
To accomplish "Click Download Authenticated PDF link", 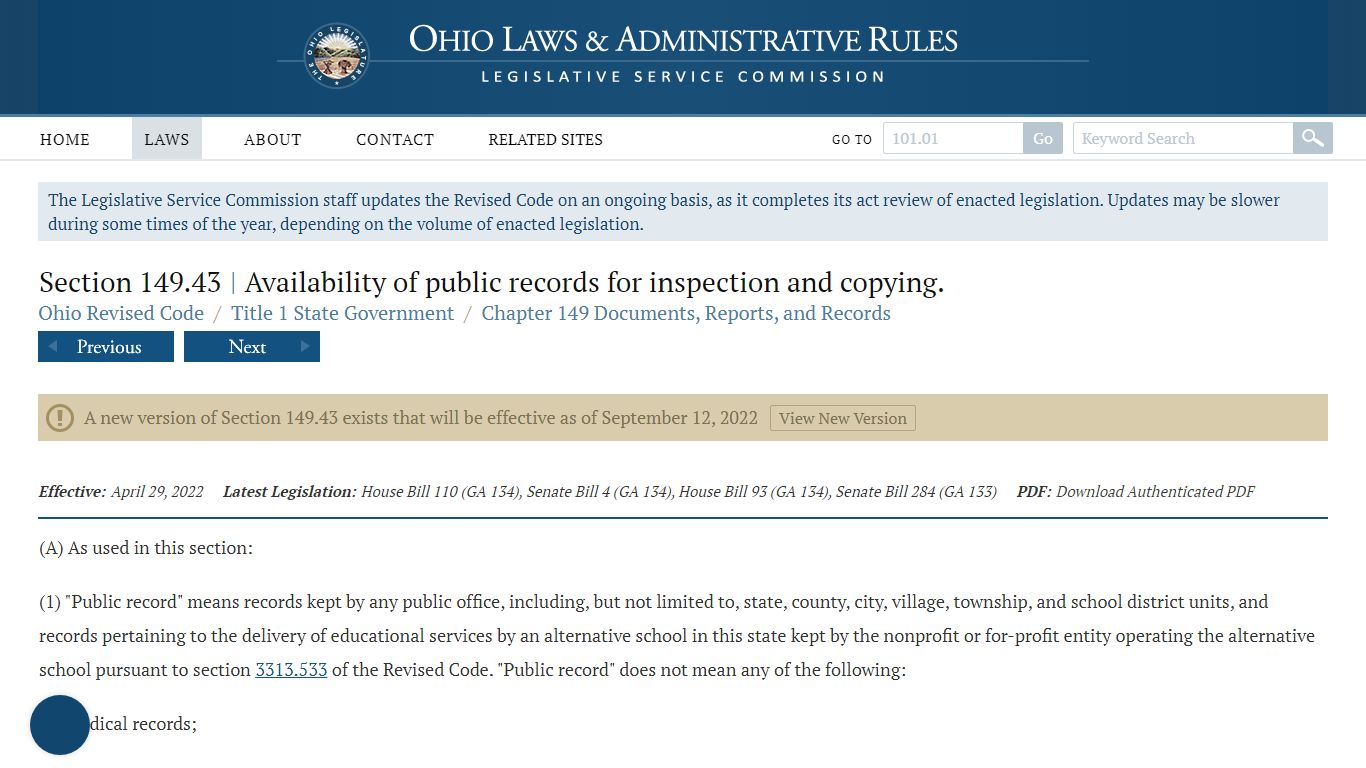I will [x=1155, y=491].
